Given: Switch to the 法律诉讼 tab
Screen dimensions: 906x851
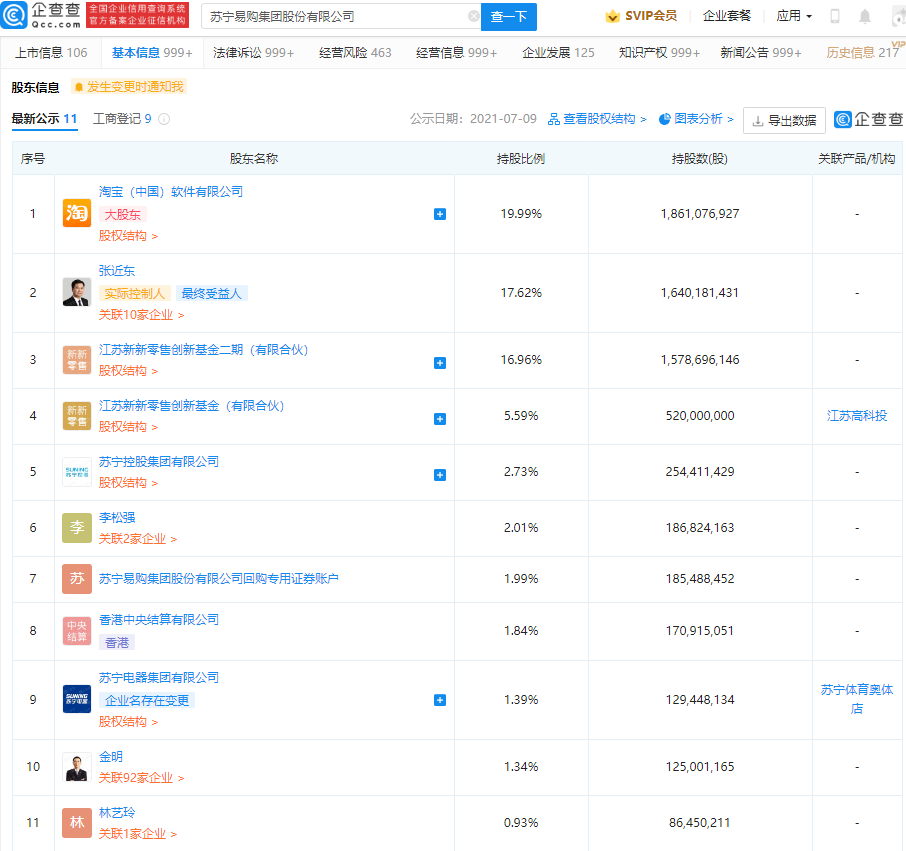Looking at the screenshot, I should [253, 53].
